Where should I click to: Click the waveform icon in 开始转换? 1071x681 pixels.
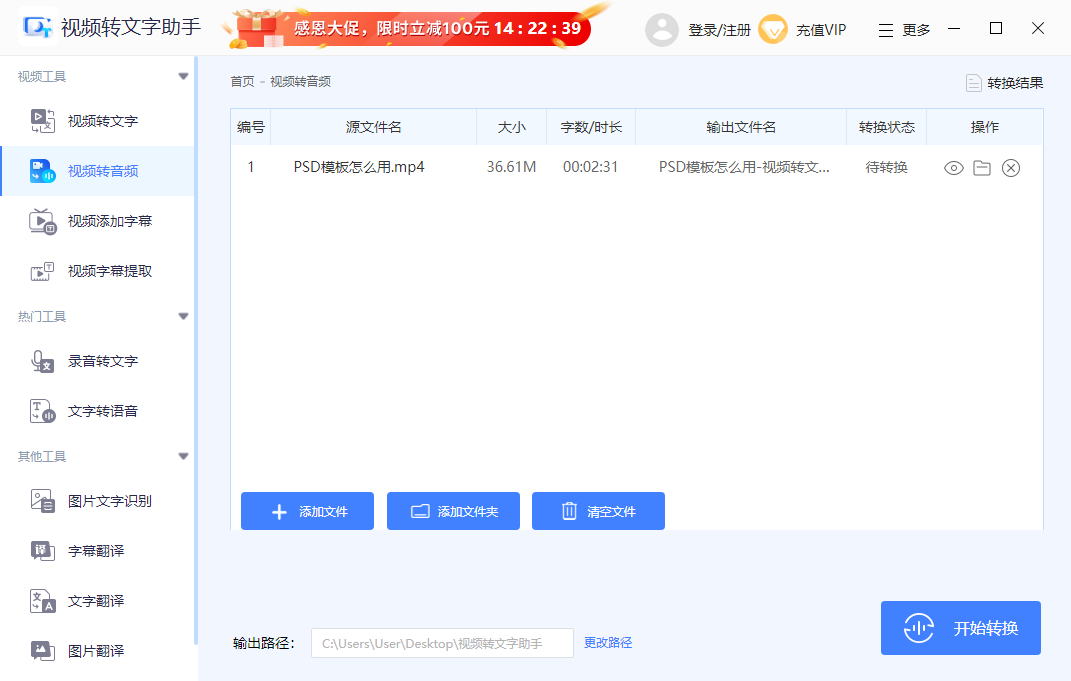tap(919, 628)
